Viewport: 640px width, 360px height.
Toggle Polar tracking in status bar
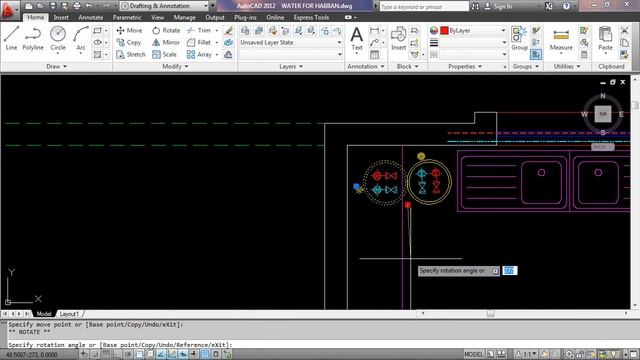click(128, 354)
